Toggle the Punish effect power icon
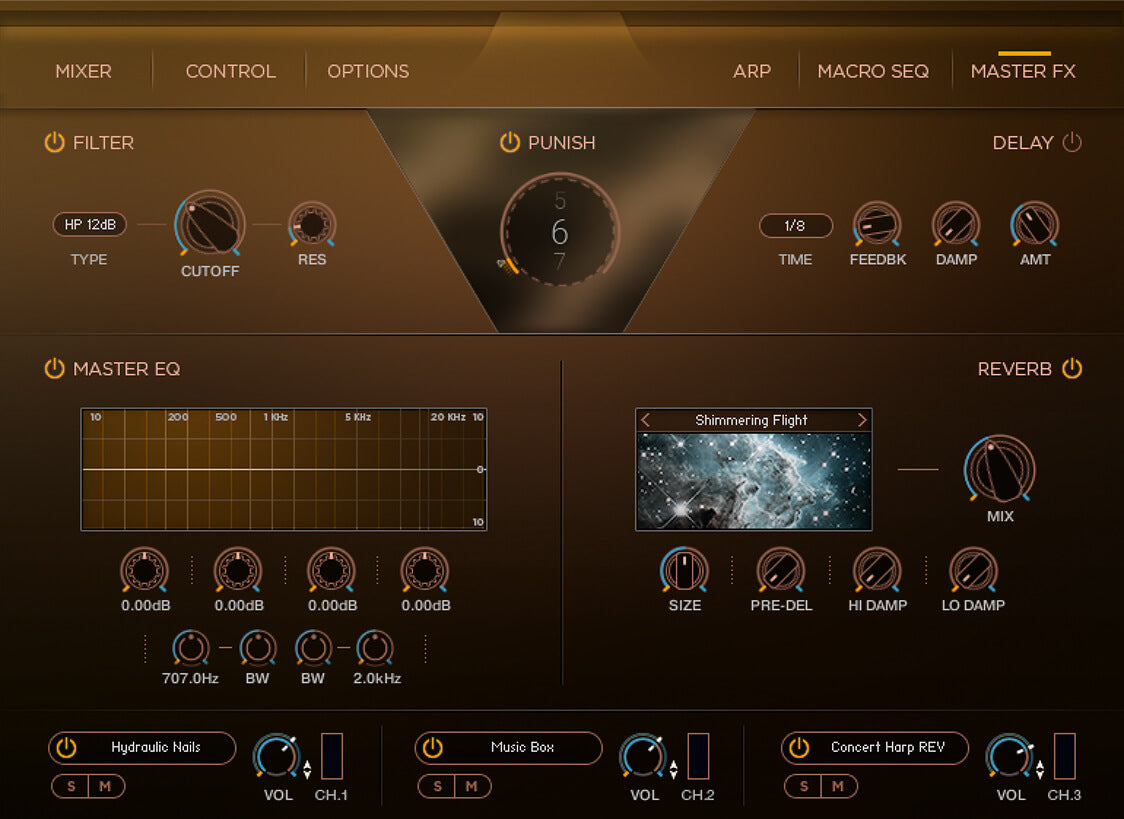This screenshot has width=1124, height=819. (x=510, y=143)
